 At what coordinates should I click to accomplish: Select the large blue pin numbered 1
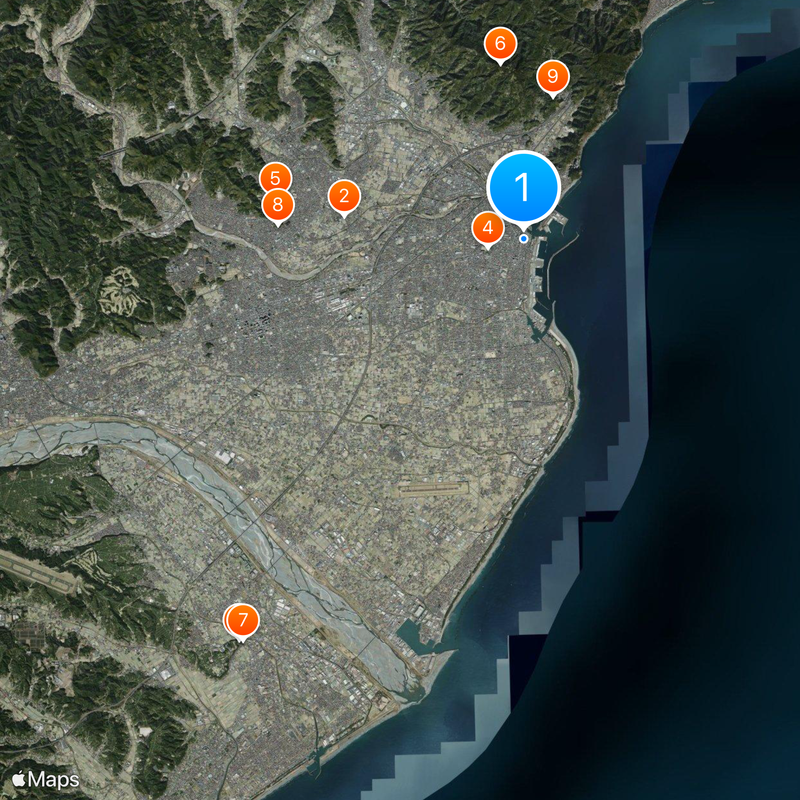point(522,187)
